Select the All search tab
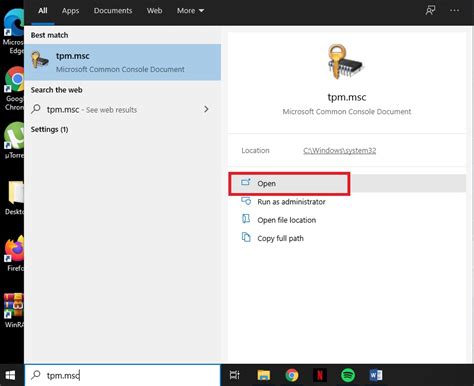Image resolution: width=474 pixels, height=386 pixels. pos(43,11)
